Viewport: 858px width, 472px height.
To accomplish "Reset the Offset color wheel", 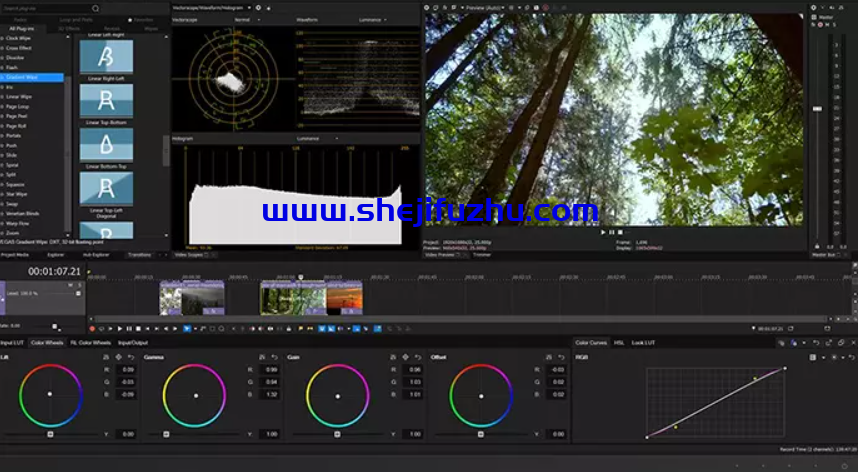I will point(561,357).
